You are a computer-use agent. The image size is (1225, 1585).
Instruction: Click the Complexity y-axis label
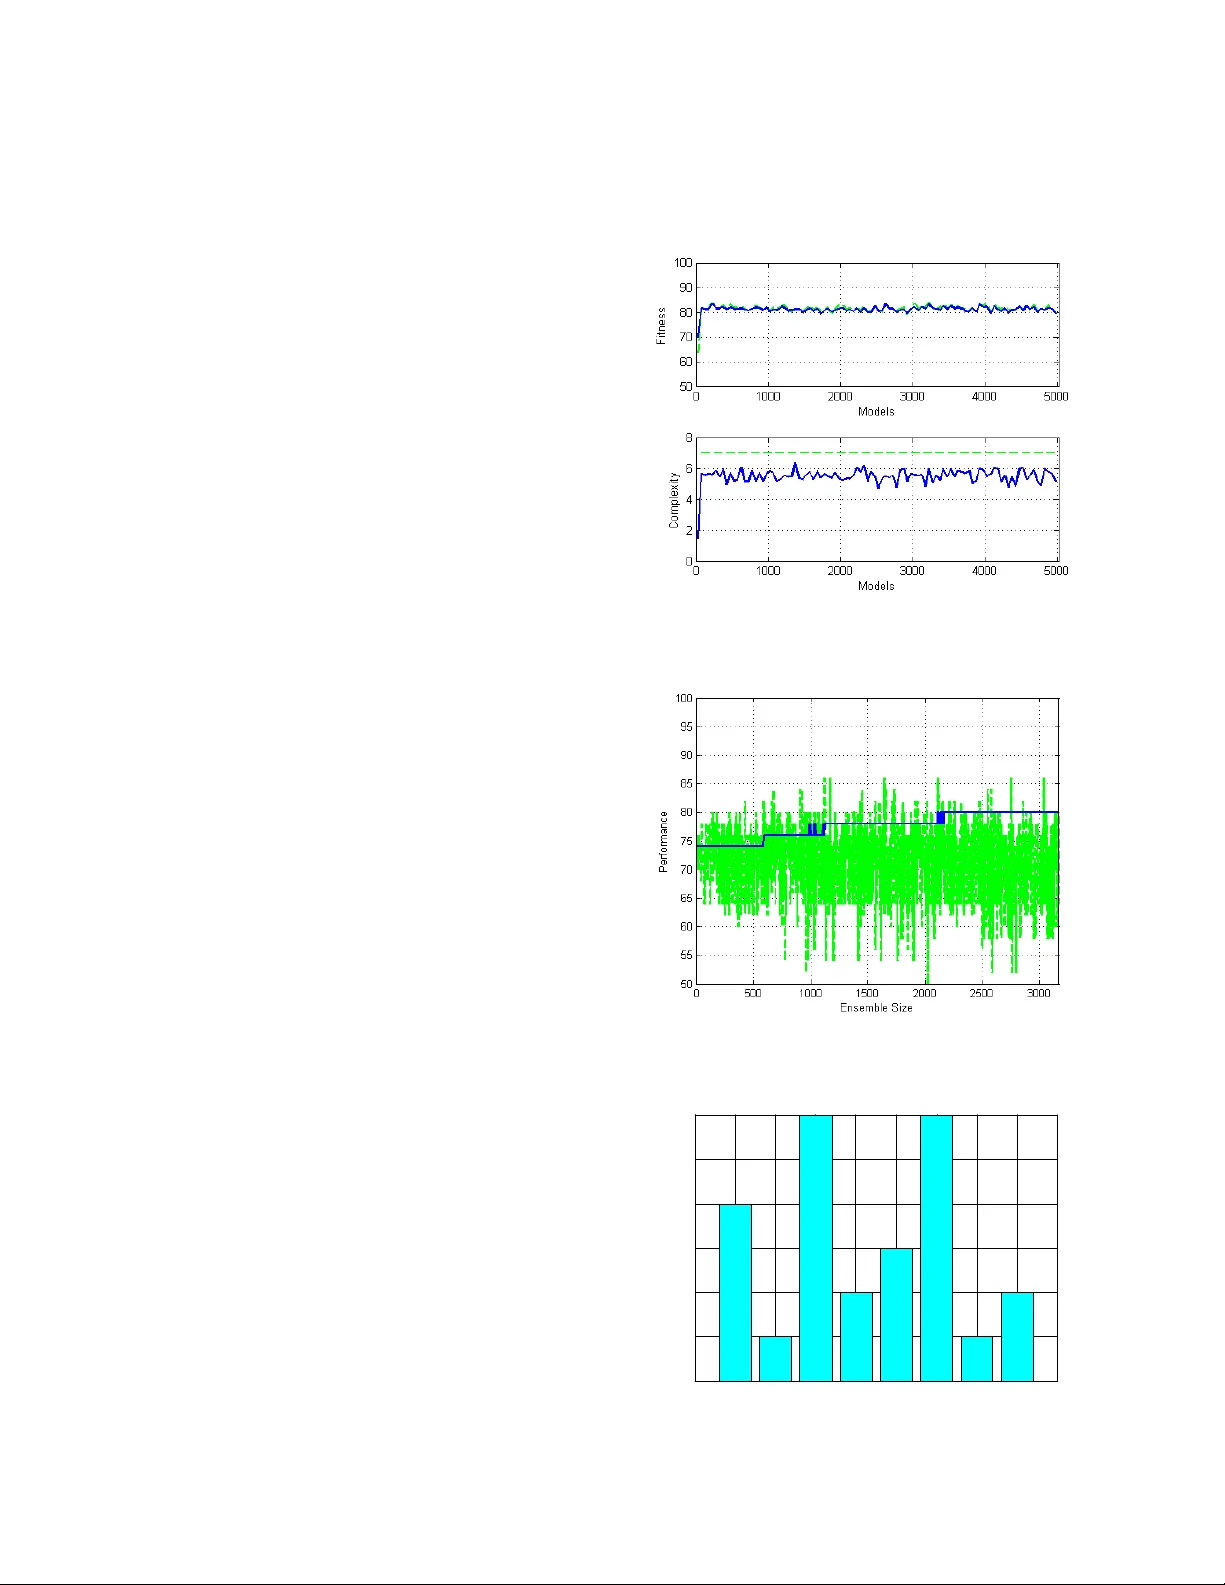(x=674, y=500)
